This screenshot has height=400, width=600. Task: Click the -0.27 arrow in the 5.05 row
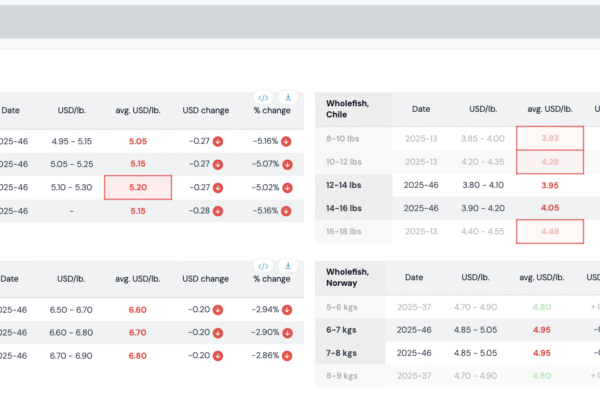pyautogui.click(x=218, y=142)
